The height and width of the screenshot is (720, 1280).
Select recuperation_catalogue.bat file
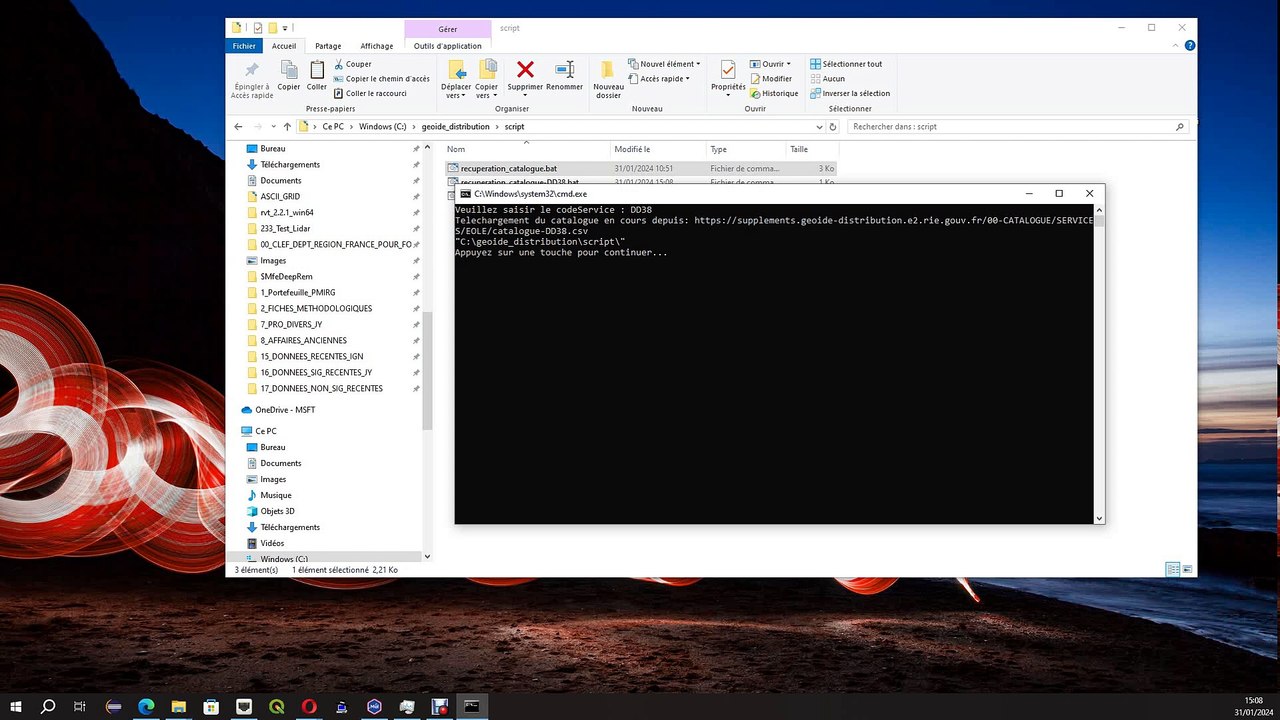pyautogui.click(x=509, y=169)
